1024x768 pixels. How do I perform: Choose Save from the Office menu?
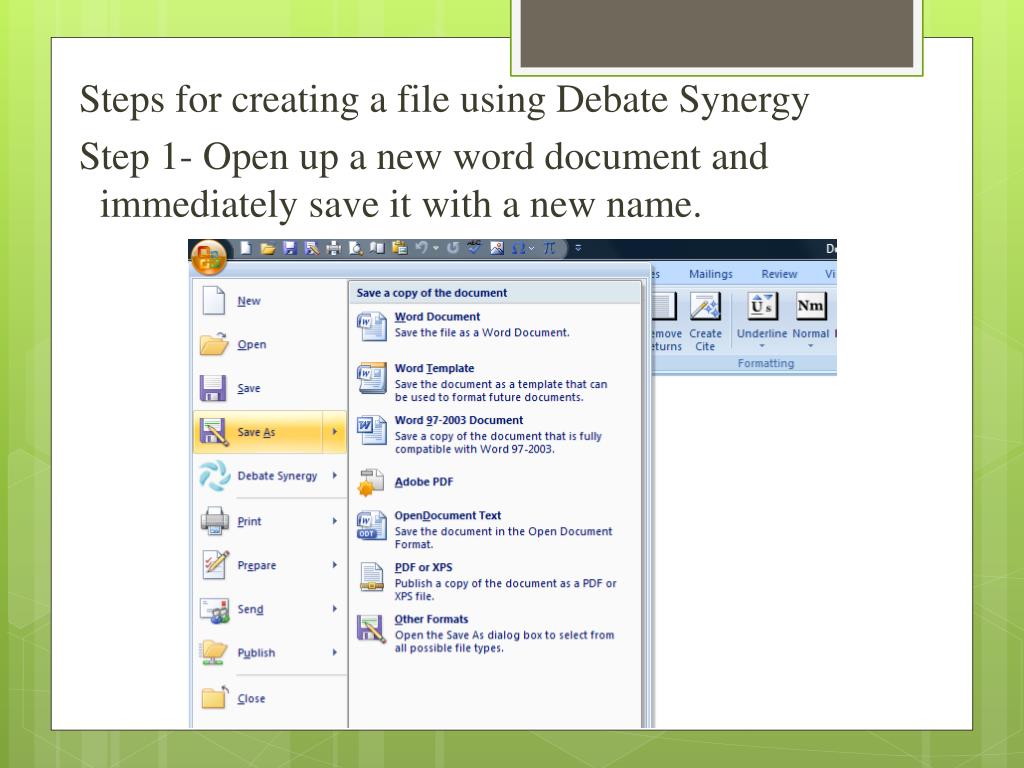[270, 388]
